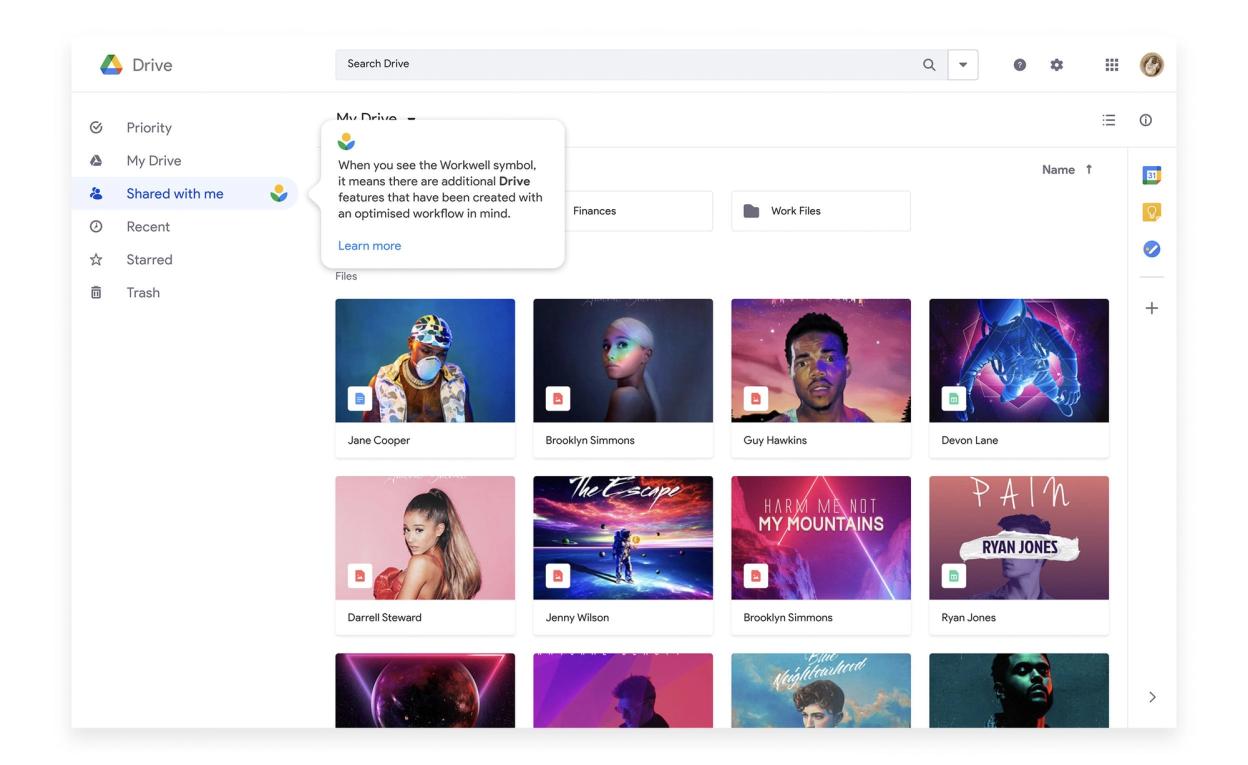Click sheets icon on Ryan Jones card
1248x765 pixels.
click(954, 575)
